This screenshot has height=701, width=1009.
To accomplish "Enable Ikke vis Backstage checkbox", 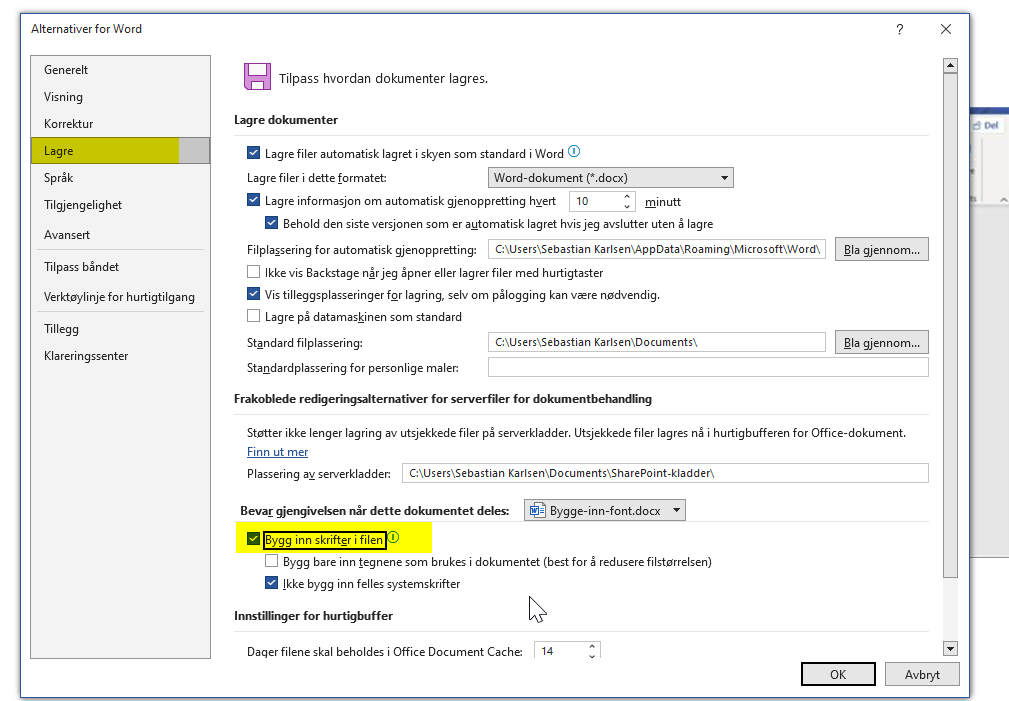I will 254,272.
